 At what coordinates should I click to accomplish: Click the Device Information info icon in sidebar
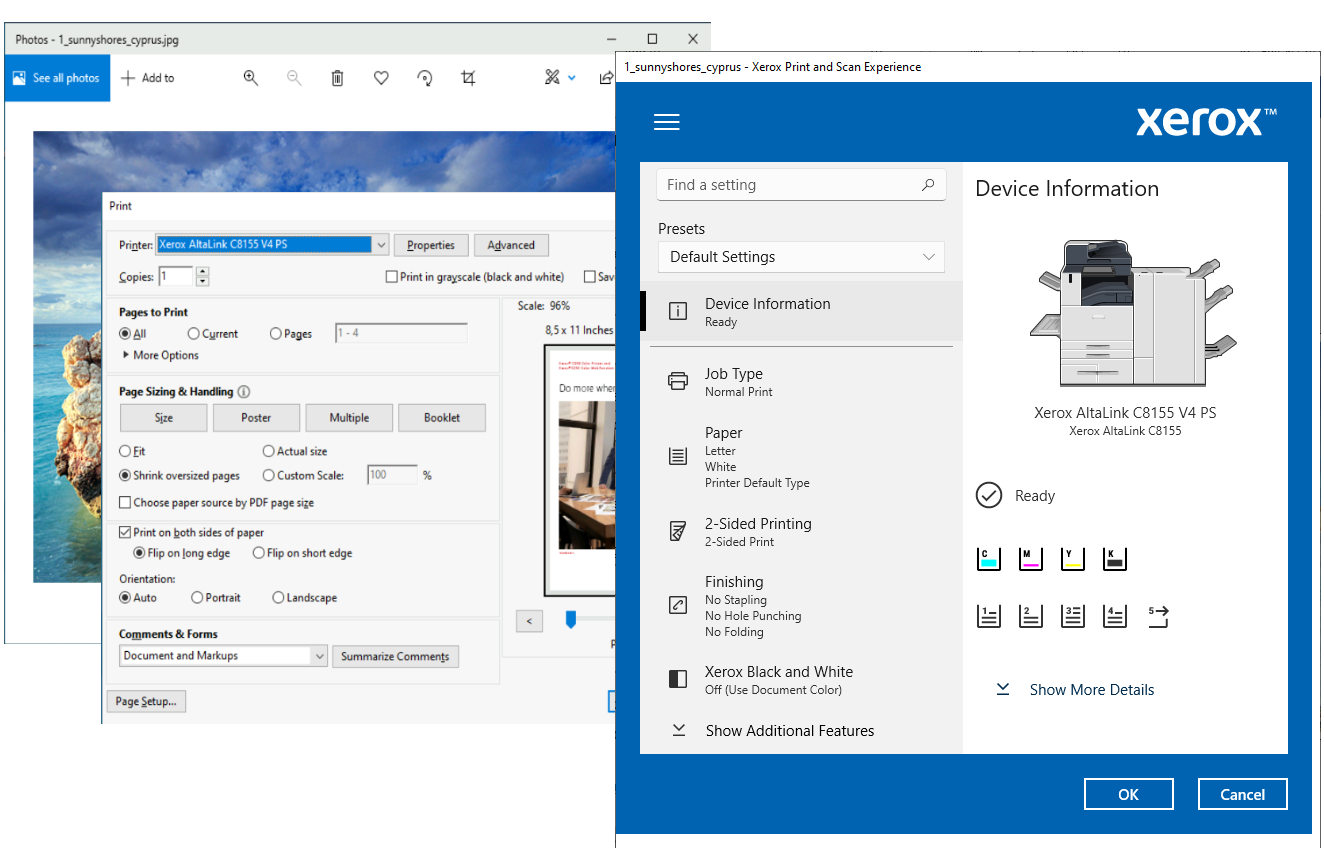[678, 311]
